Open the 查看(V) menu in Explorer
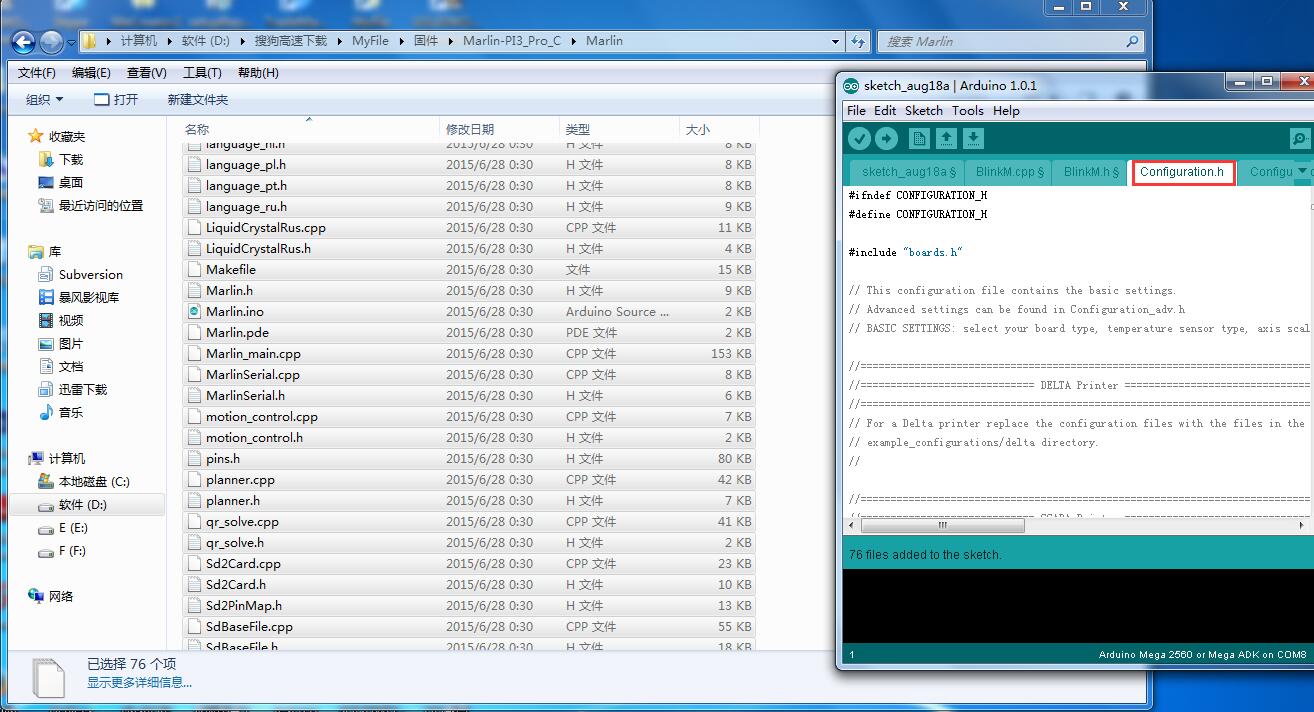1314x712 pixels. pos(147,72)
